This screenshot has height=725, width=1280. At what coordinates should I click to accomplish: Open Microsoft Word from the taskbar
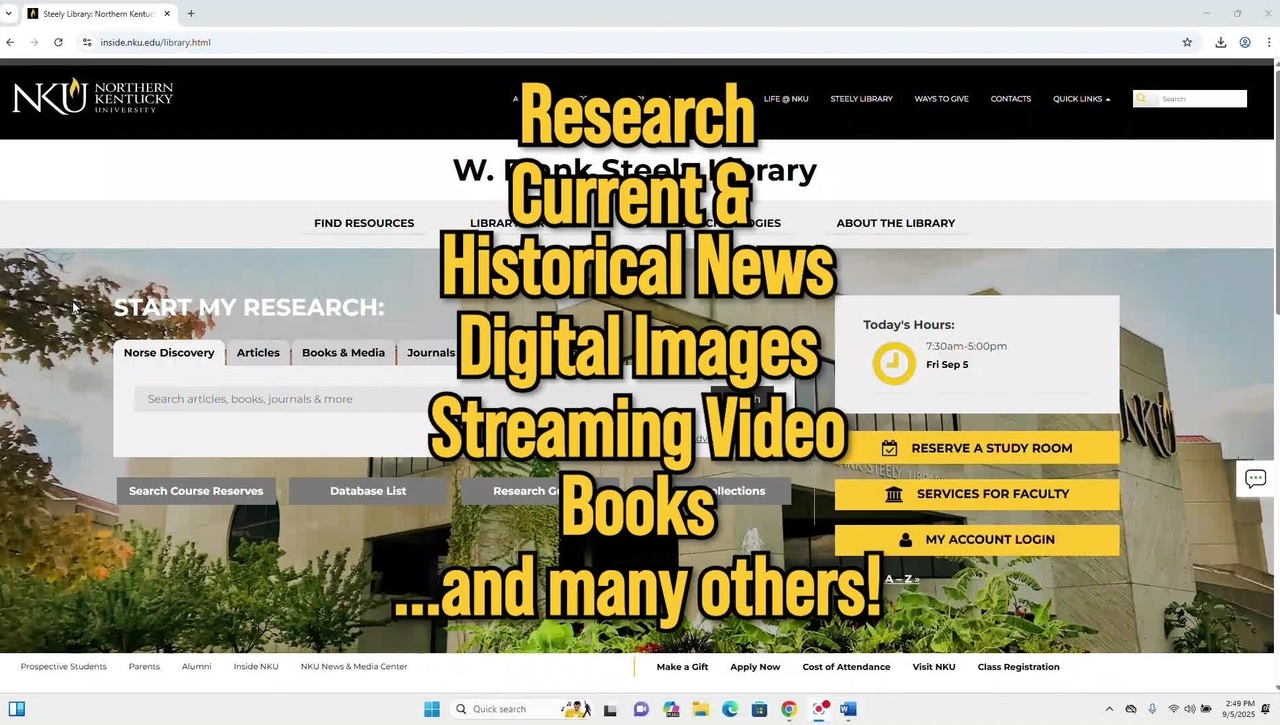point(848,709)
